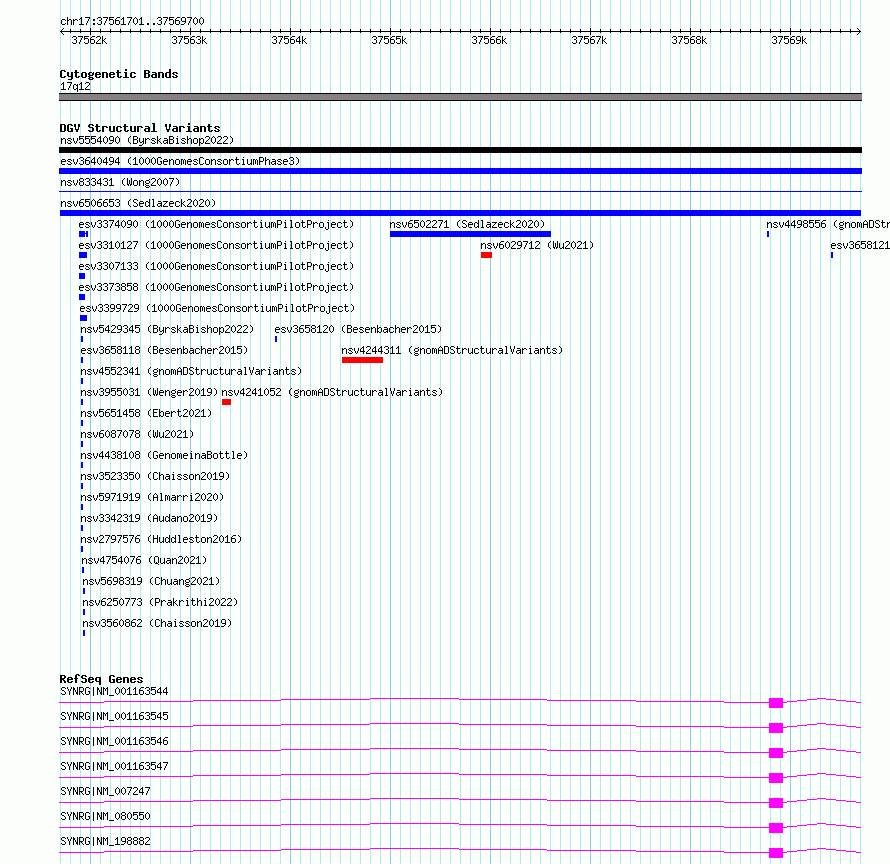Select the esv3310127 variant label
The height and width of the screenshot is (864, 890).
tap(216, 245)
